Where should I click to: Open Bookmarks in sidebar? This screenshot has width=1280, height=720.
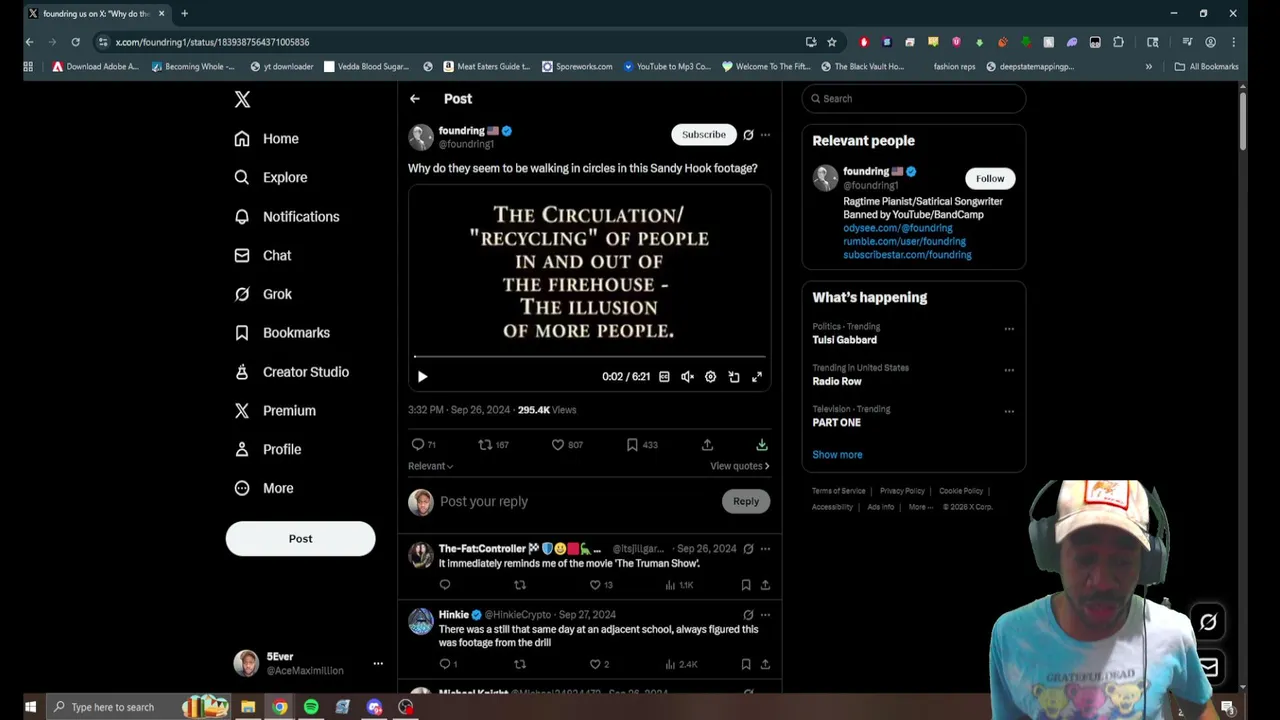[x=281, y=333]
